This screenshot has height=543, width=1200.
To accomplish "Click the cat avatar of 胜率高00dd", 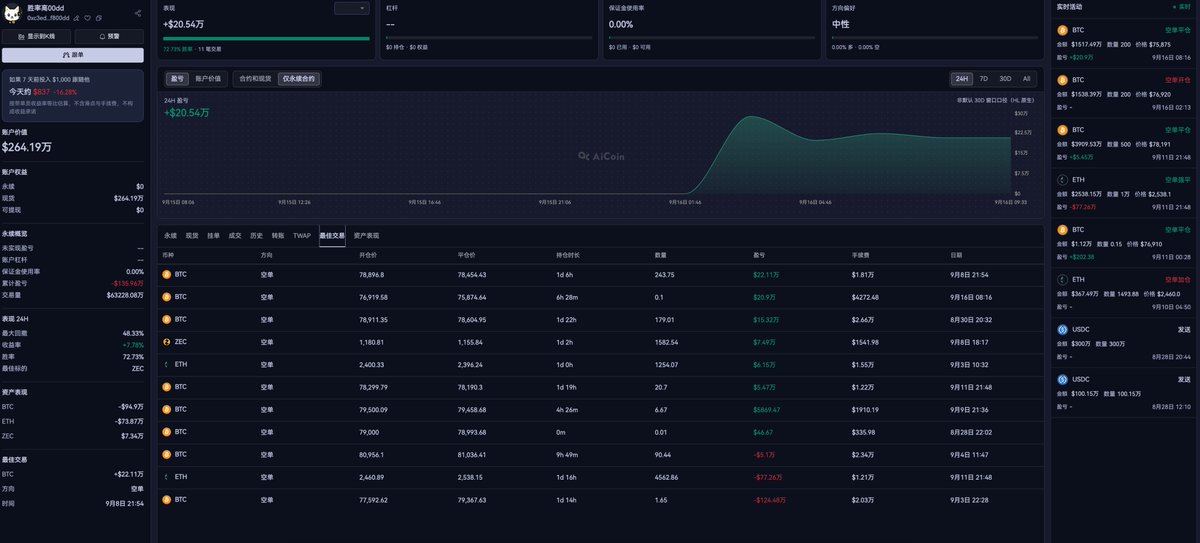I will coord(13,12).
